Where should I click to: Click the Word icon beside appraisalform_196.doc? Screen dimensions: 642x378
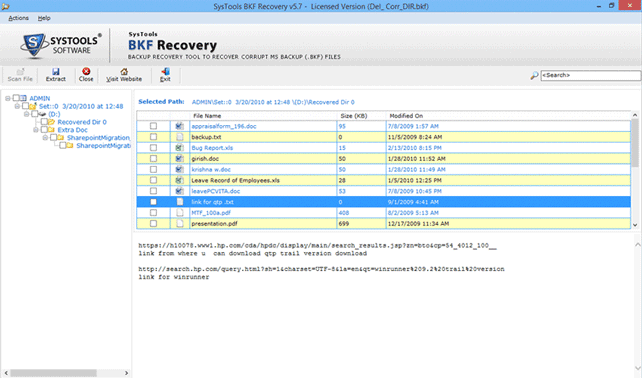tap(179, 126)
